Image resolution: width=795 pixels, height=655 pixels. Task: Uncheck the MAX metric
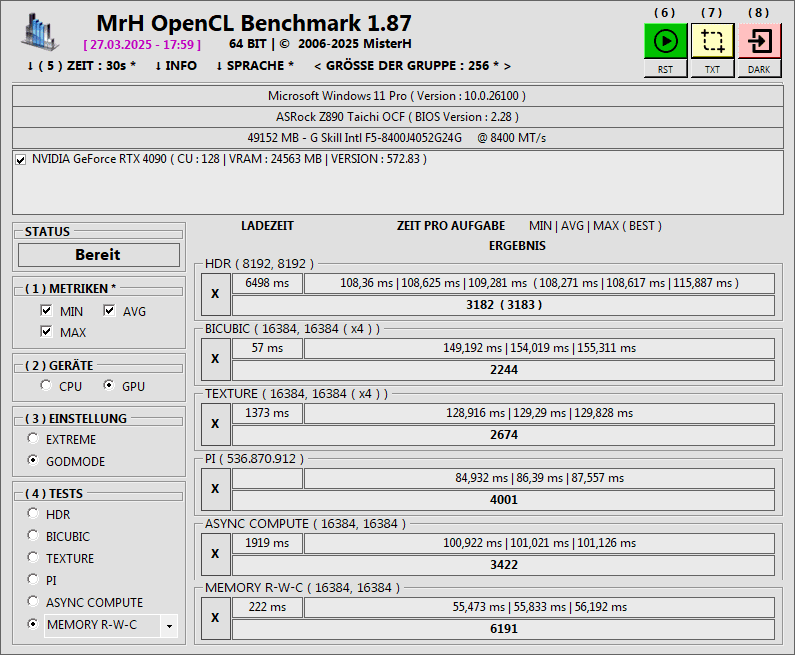tap(46, 332)
